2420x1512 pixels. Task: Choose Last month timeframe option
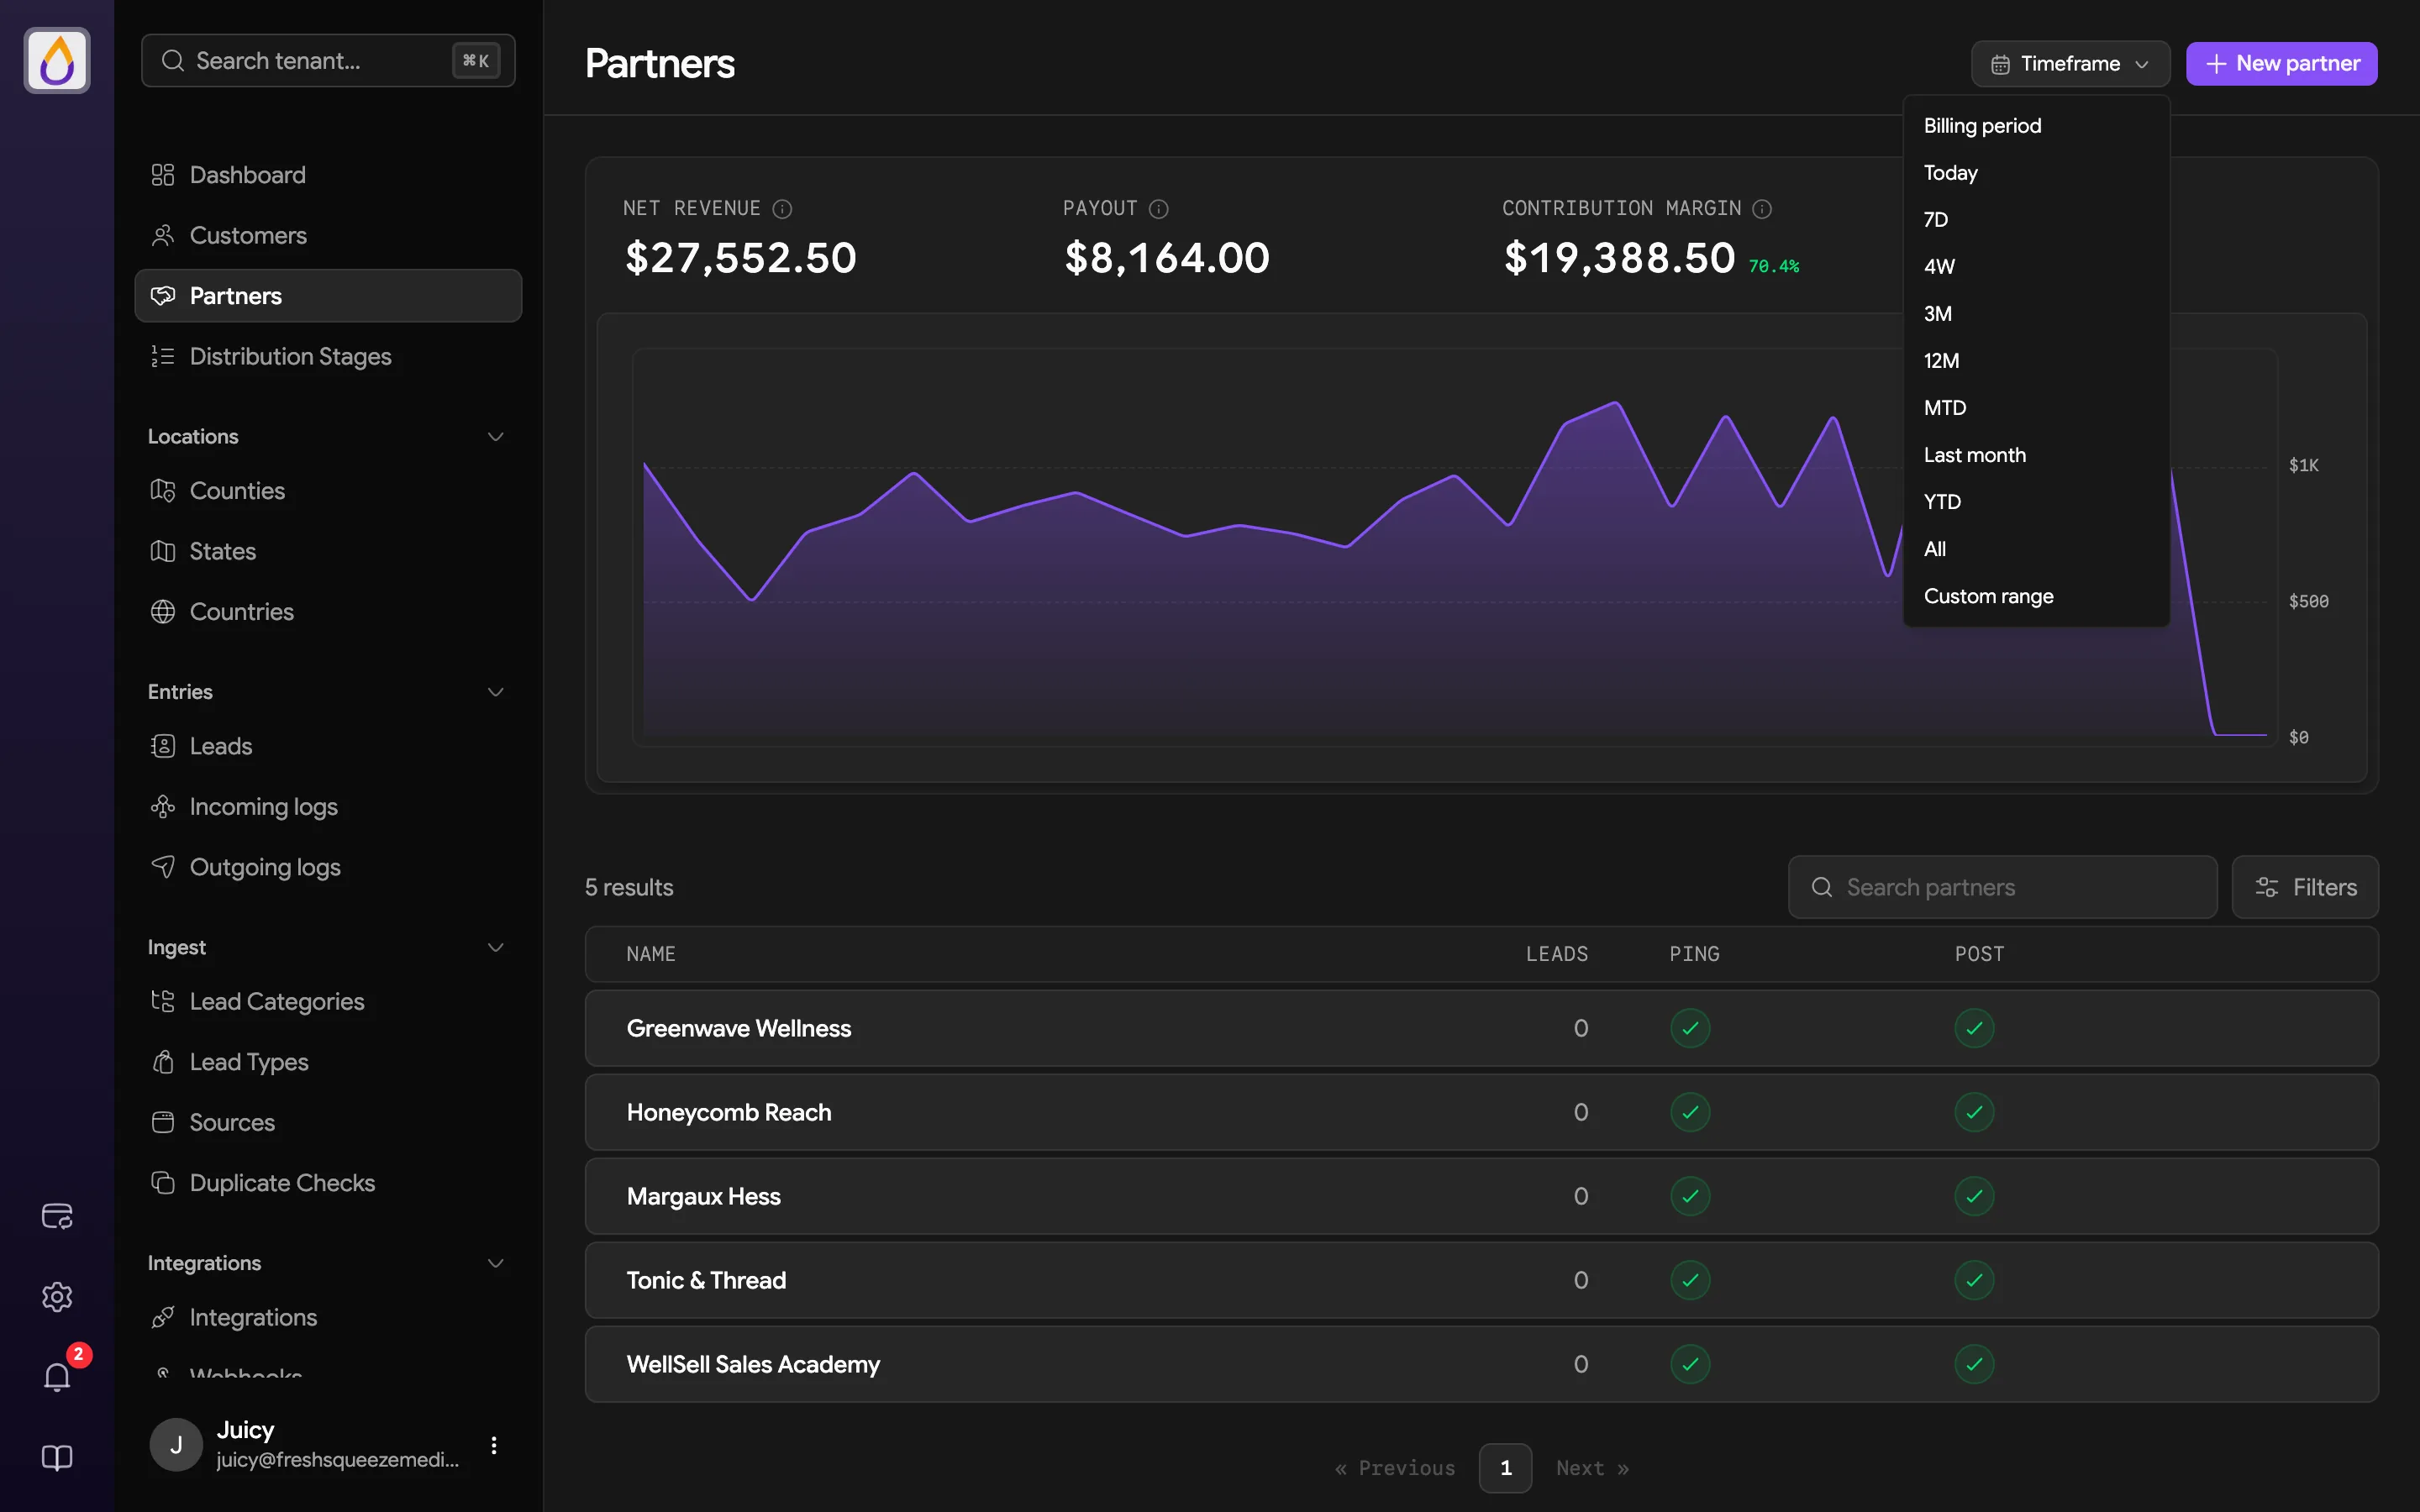pos(2036,455)
